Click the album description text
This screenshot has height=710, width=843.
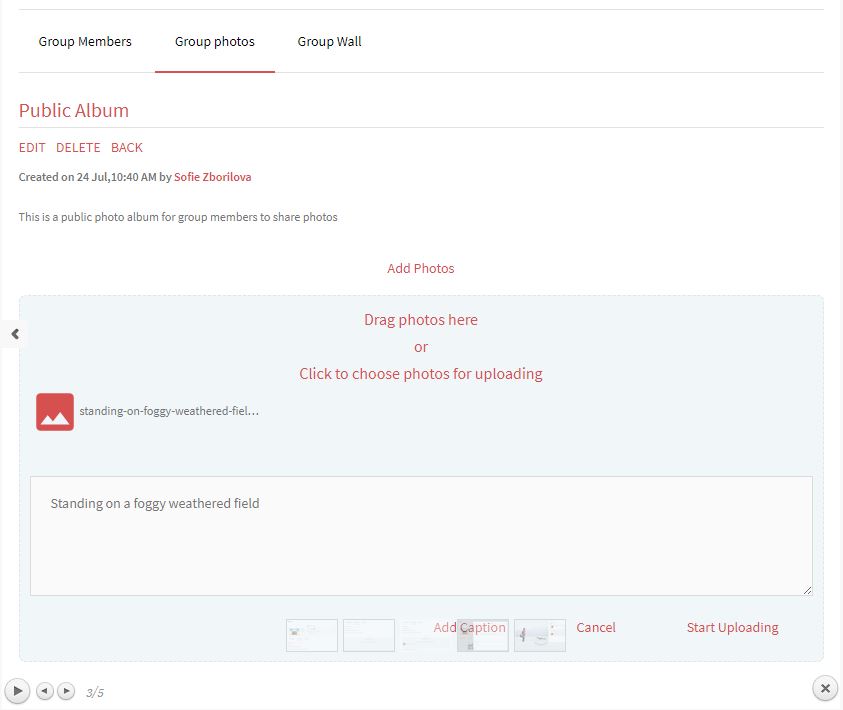point(178,217)
